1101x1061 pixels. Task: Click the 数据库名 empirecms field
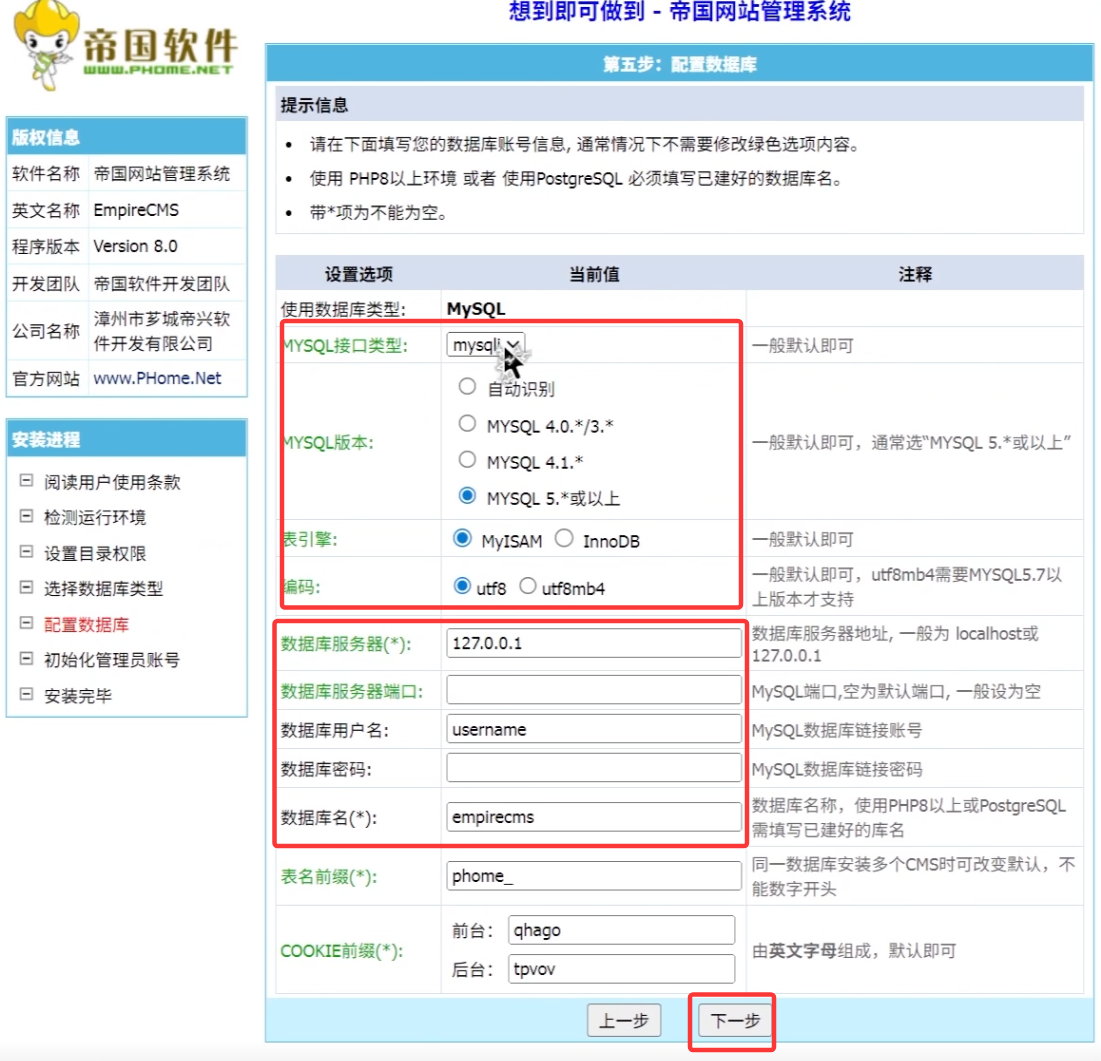[594, 817]
